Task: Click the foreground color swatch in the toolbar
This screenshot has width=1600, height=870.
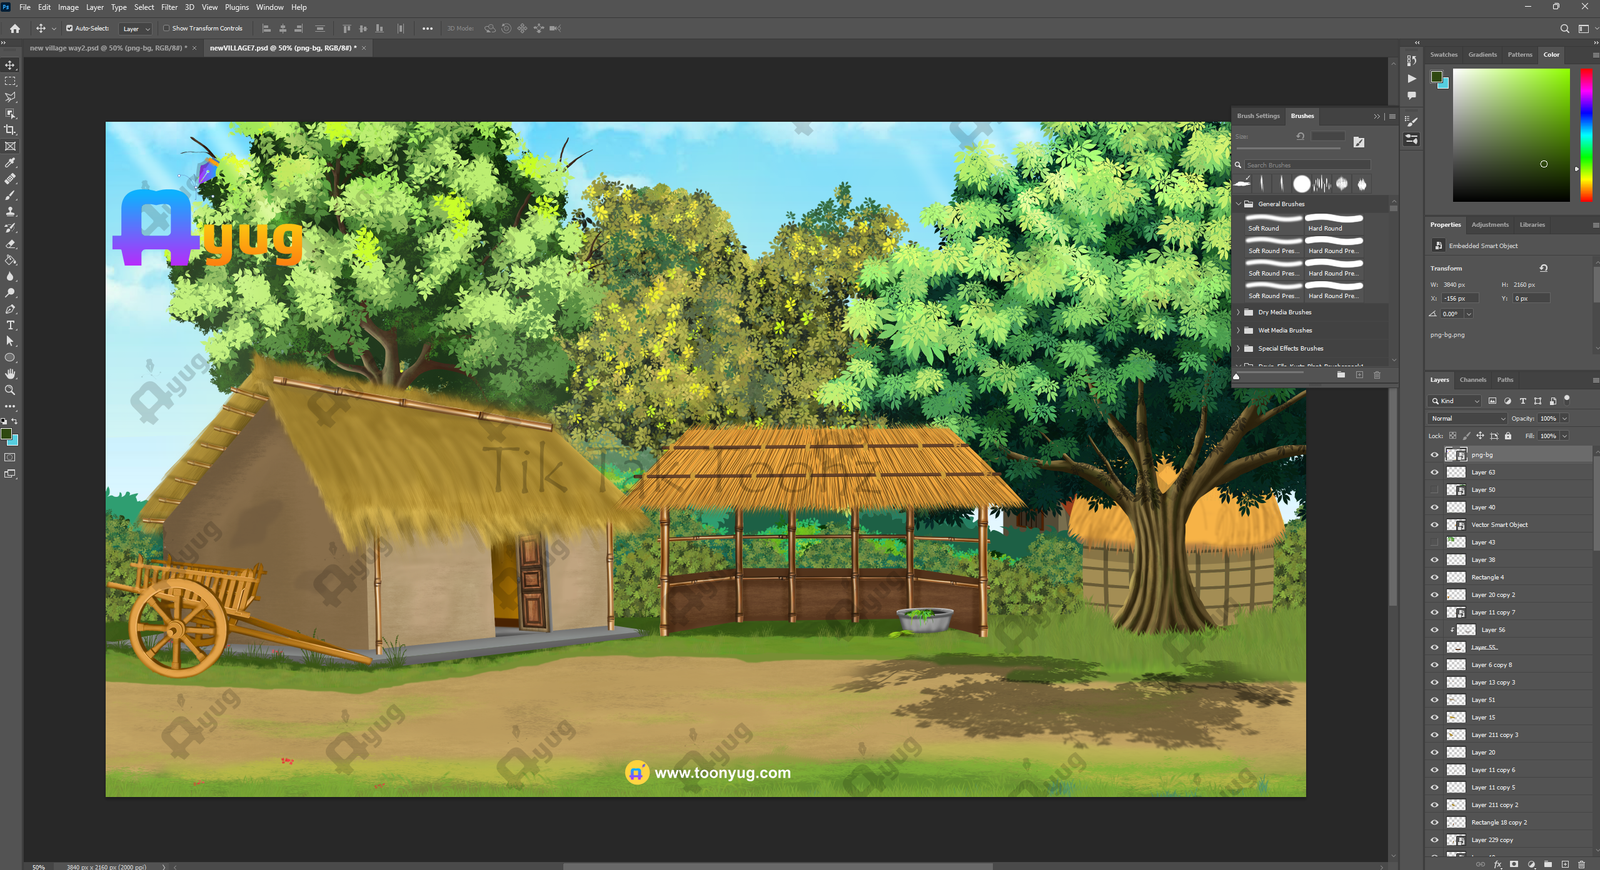Action: coord(7,435)
